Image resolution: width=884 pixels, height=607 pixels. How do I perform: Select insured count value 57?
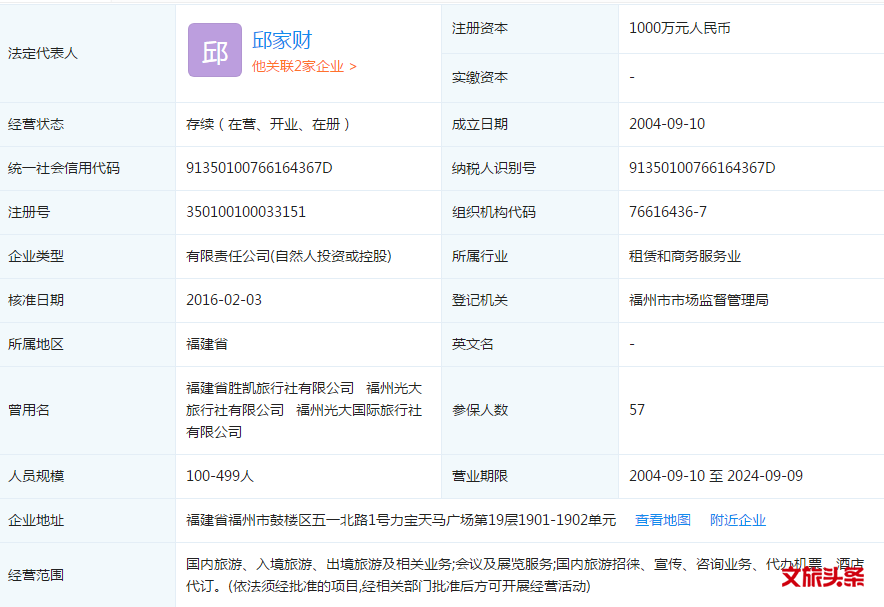(x=637, y=410)
